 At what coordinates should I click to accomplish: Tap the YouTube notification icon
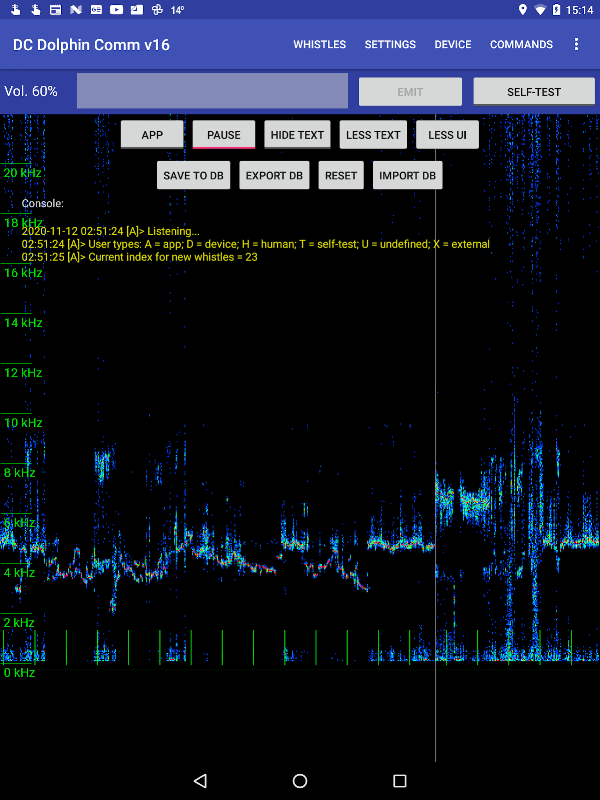pyautogui.click(x=116, y=10)
